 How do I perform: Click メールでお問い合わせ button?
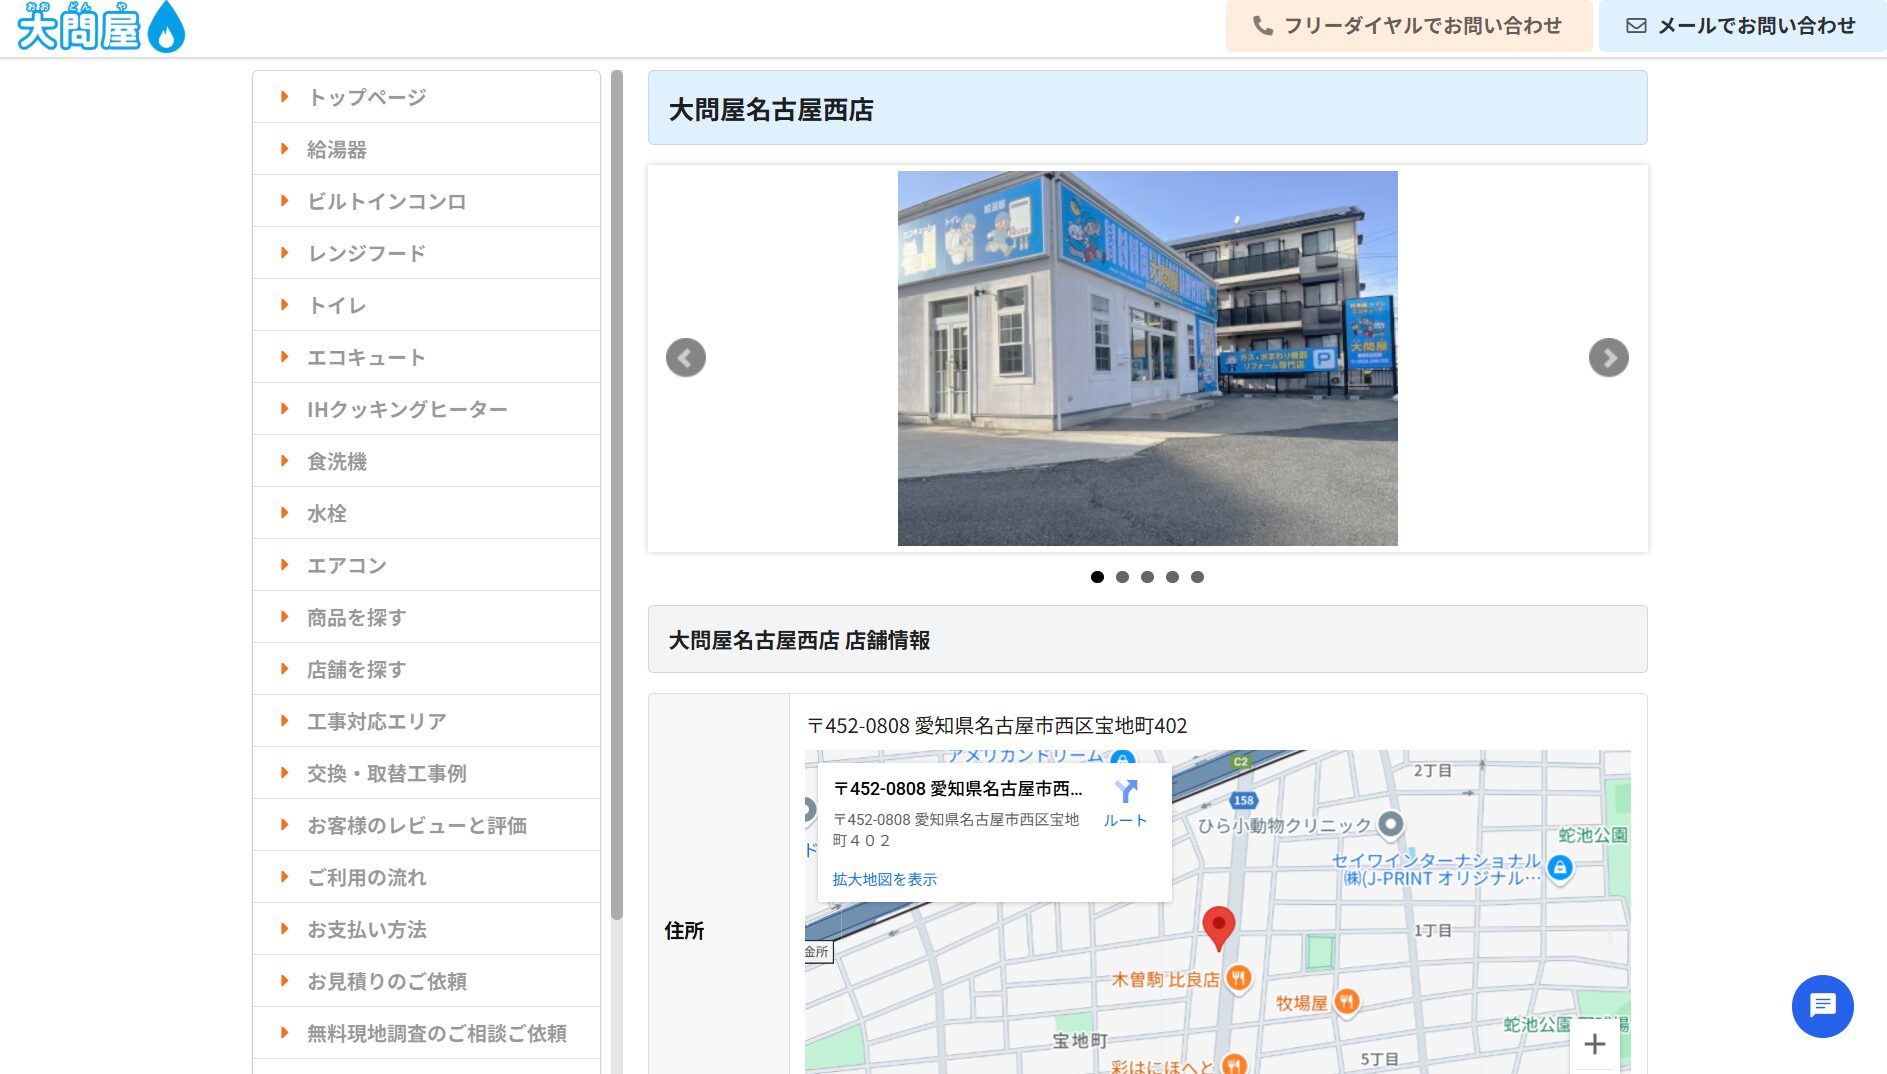point(1743,26)
